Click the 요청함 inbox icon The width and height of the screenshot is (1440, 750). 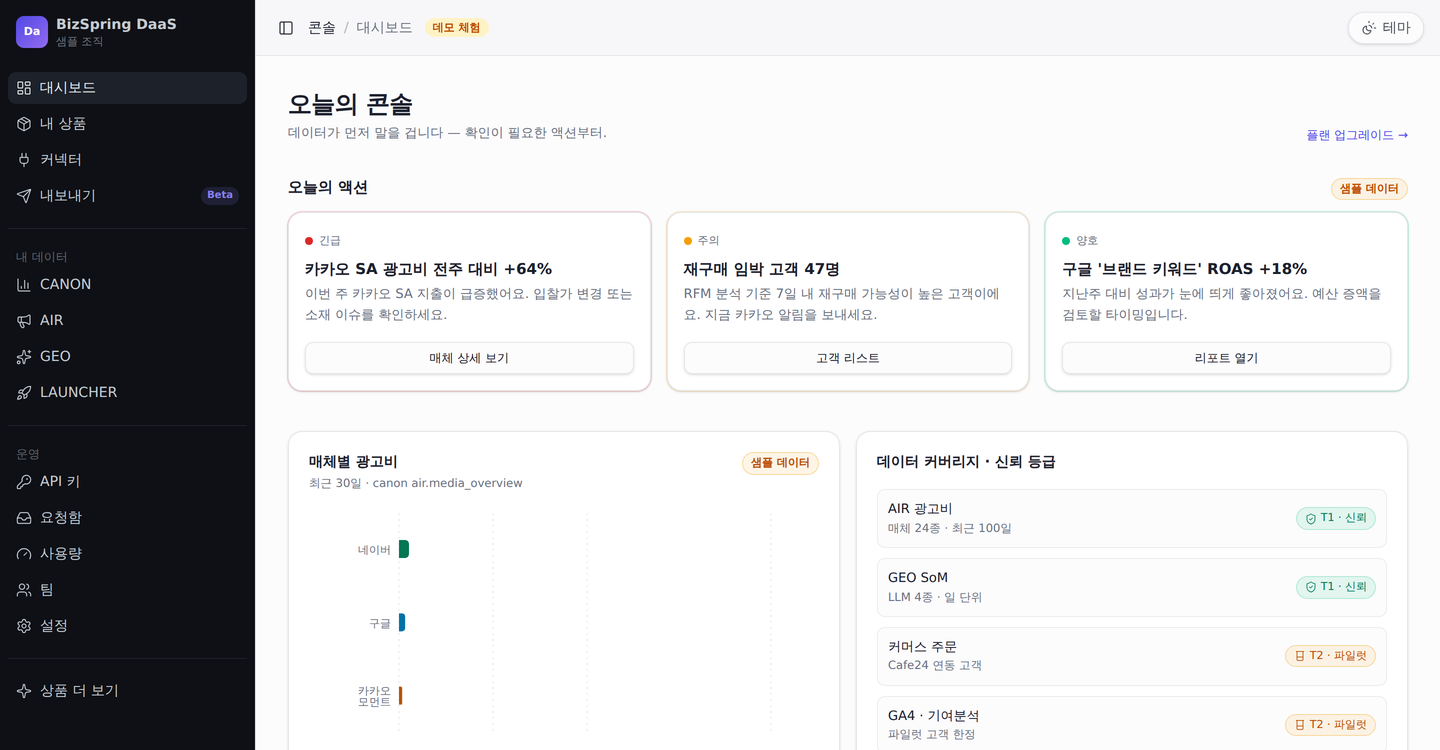click(24, 518)
